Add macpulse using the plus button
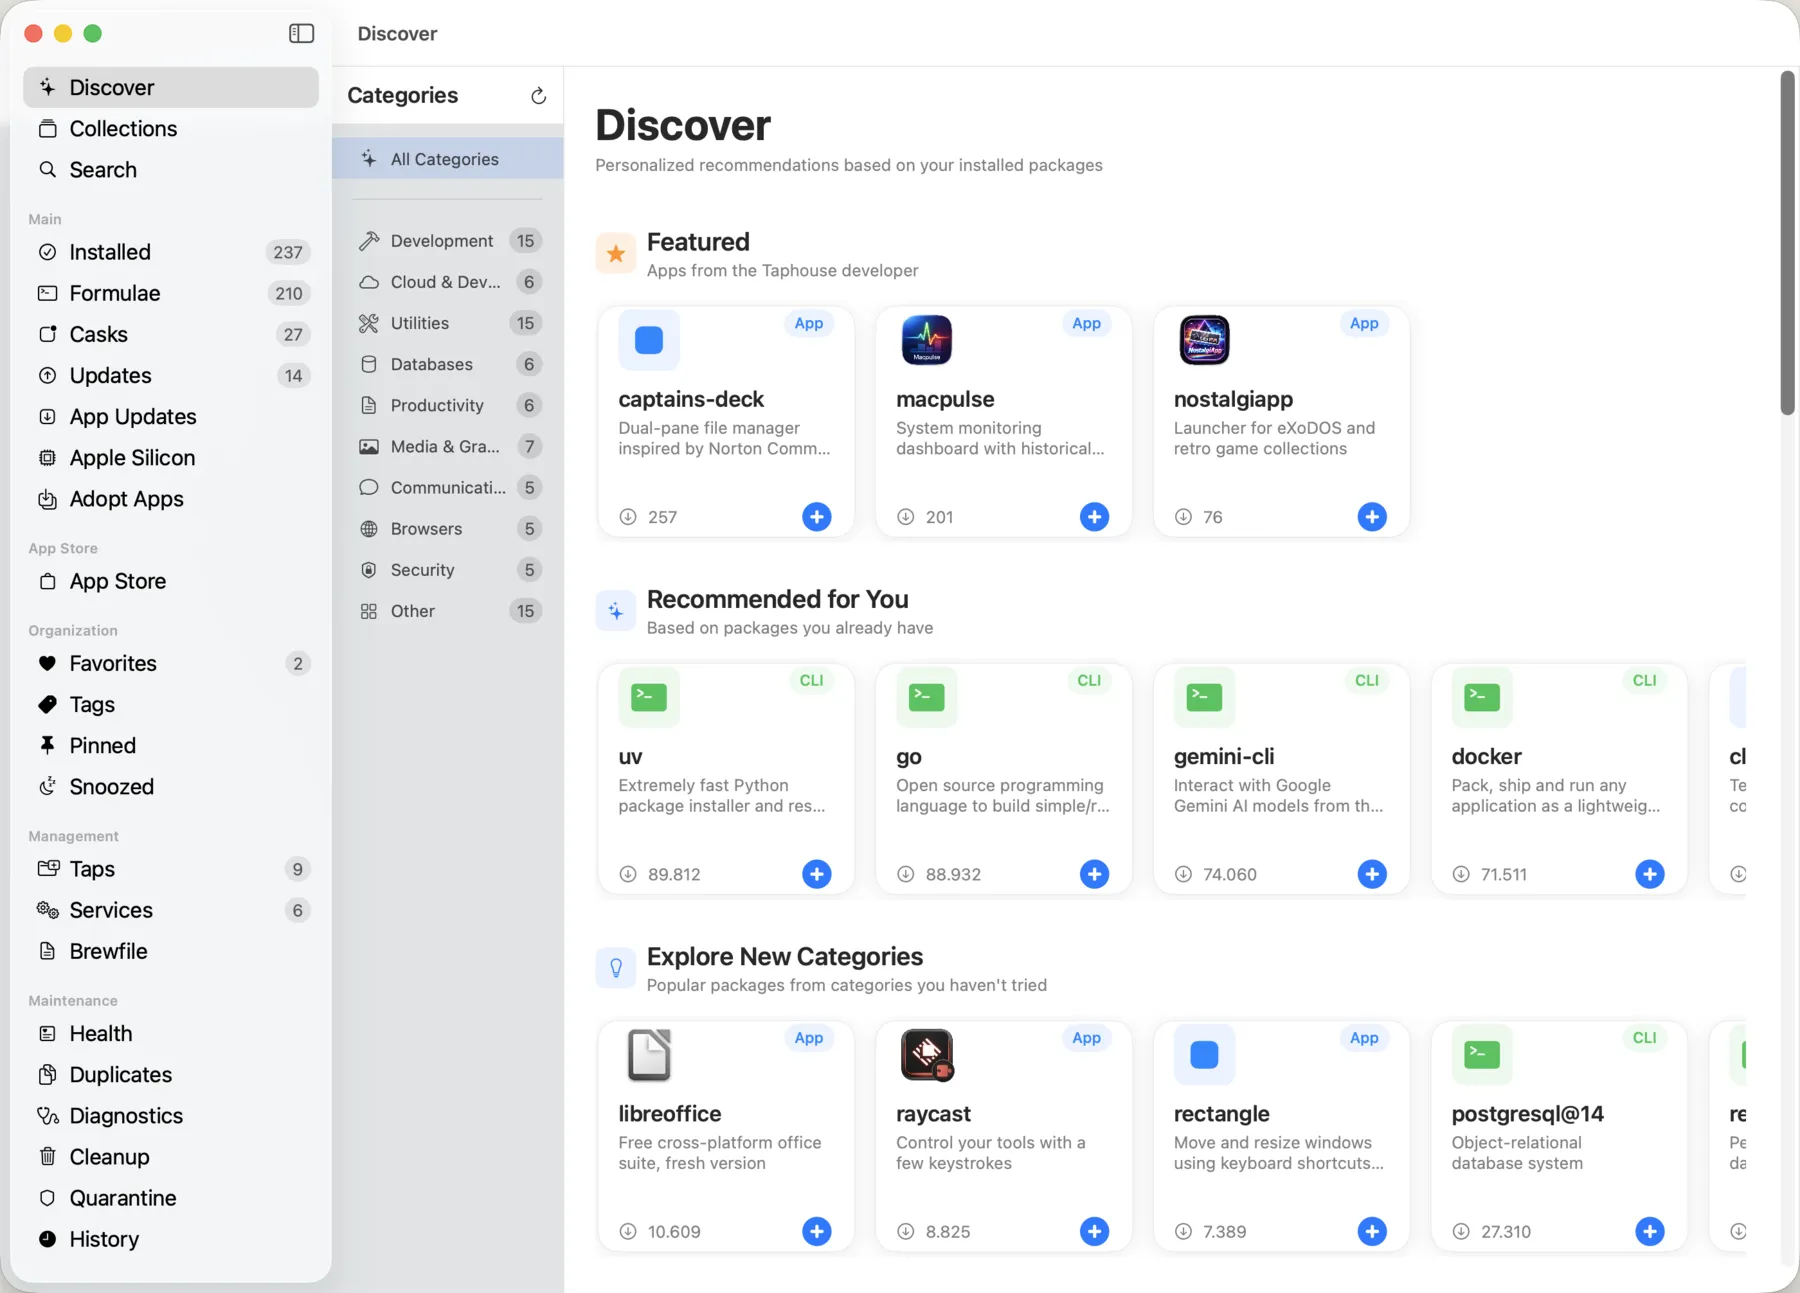The height and width of the screenshot is (1293, 1800). (x=1095, y=517)
